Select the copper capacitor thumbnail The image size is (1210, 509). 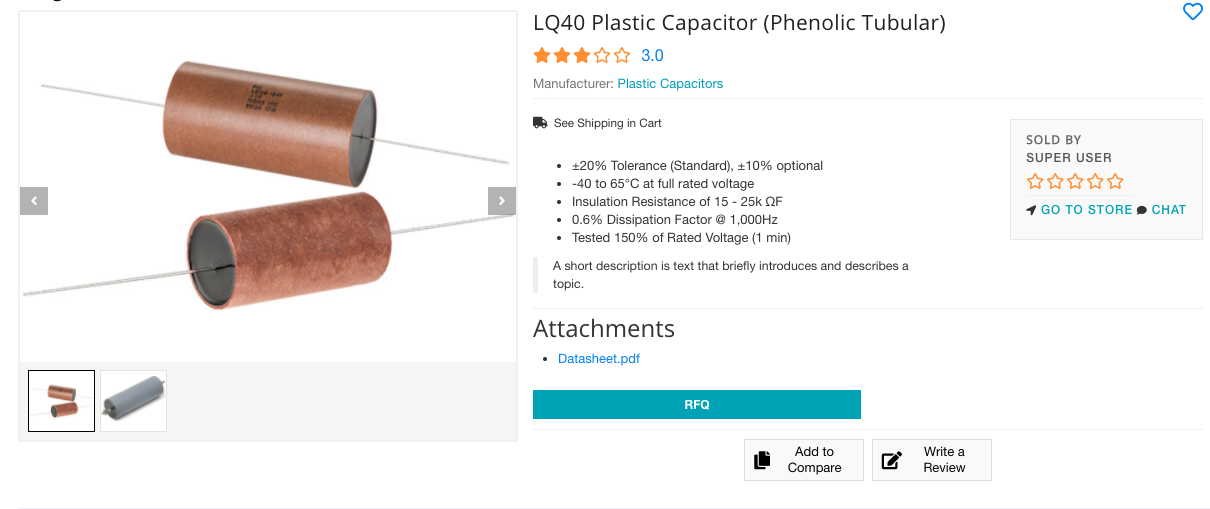62,401
